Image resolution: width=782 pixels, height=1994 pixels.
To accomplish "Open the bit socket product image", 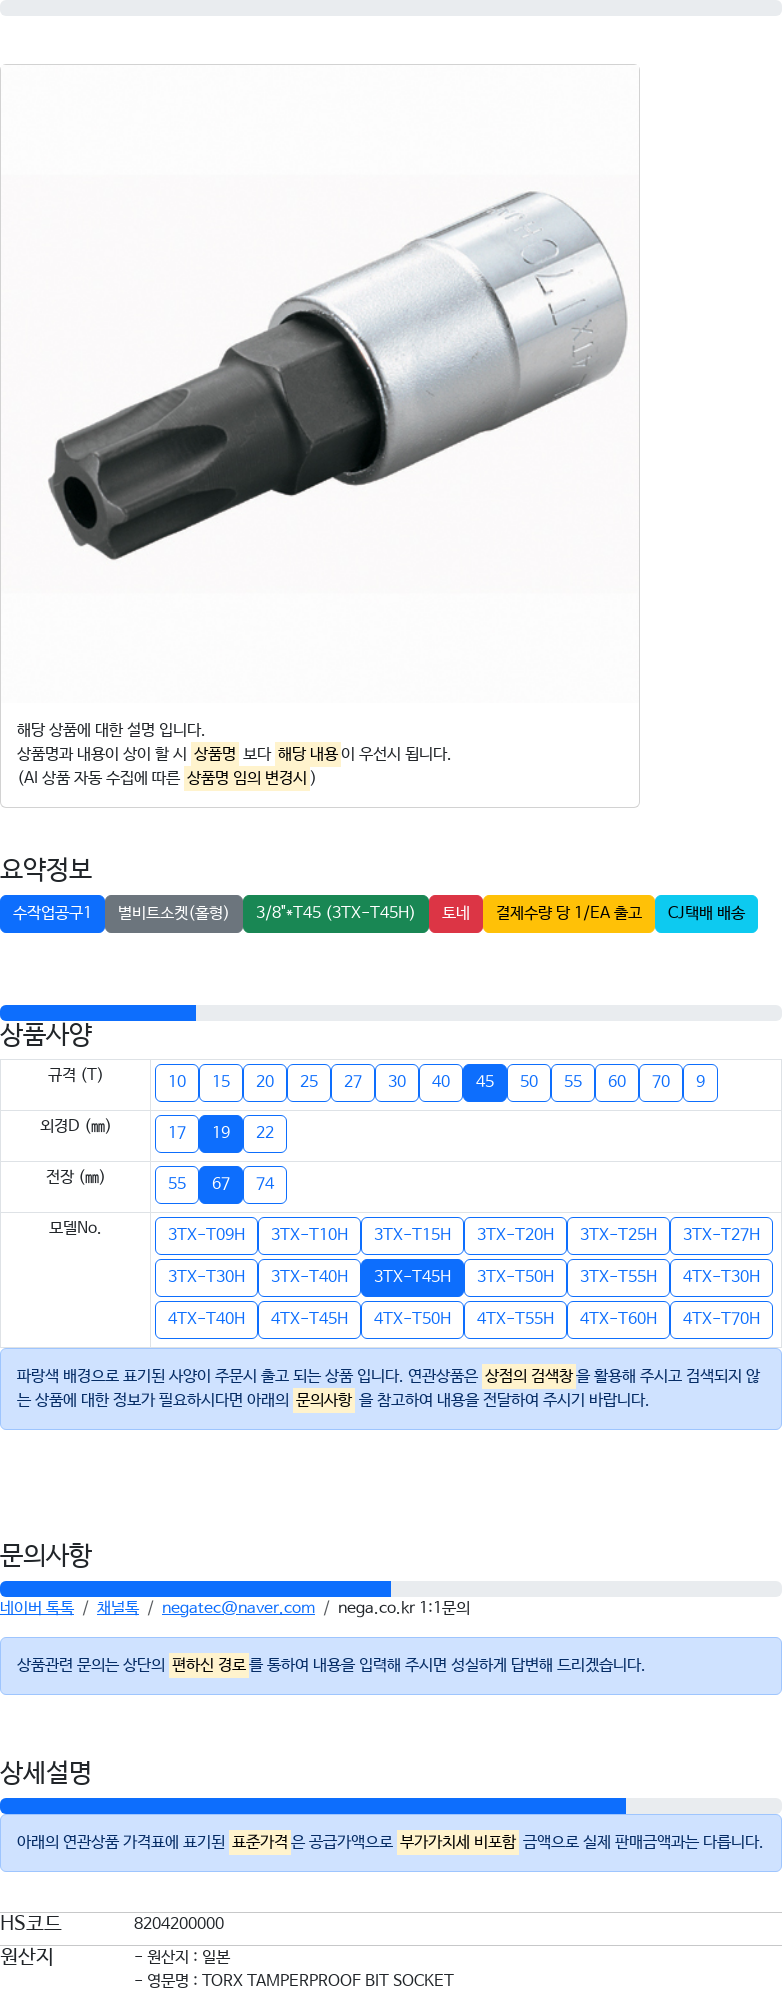I will (x=320, y=384).
